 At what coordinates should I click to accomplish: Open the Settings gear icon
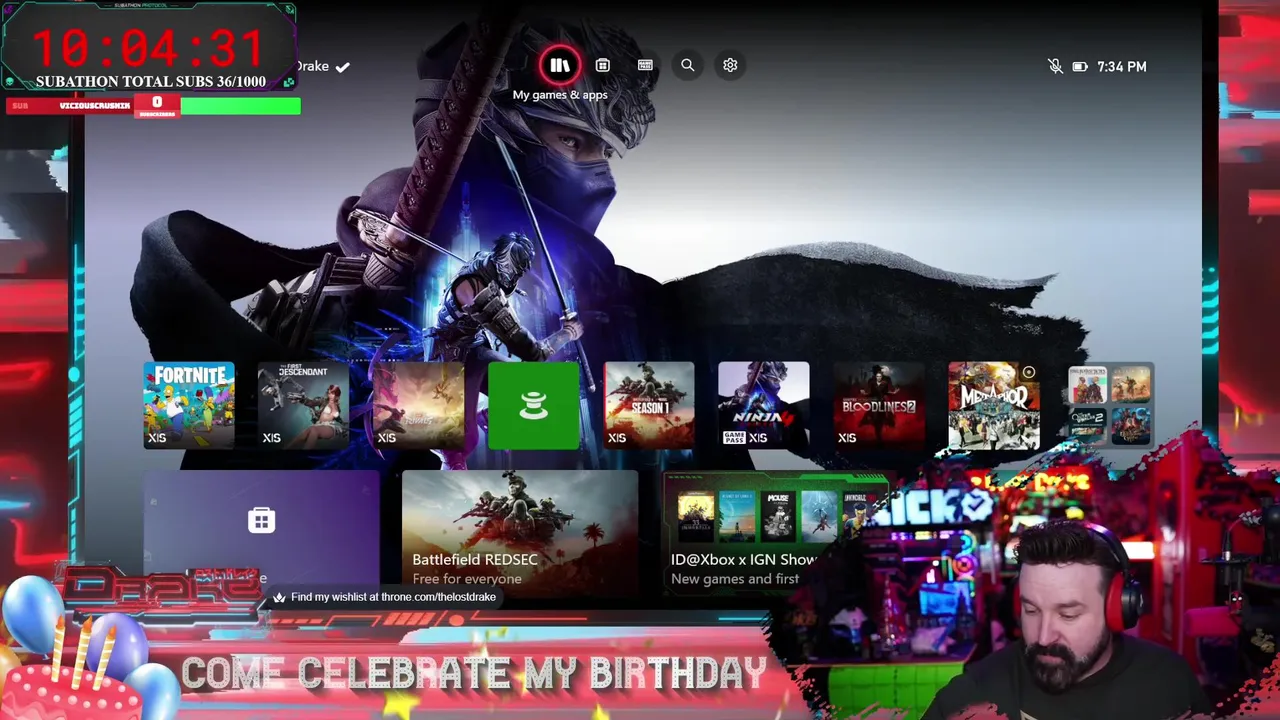(x=730, y=65)
